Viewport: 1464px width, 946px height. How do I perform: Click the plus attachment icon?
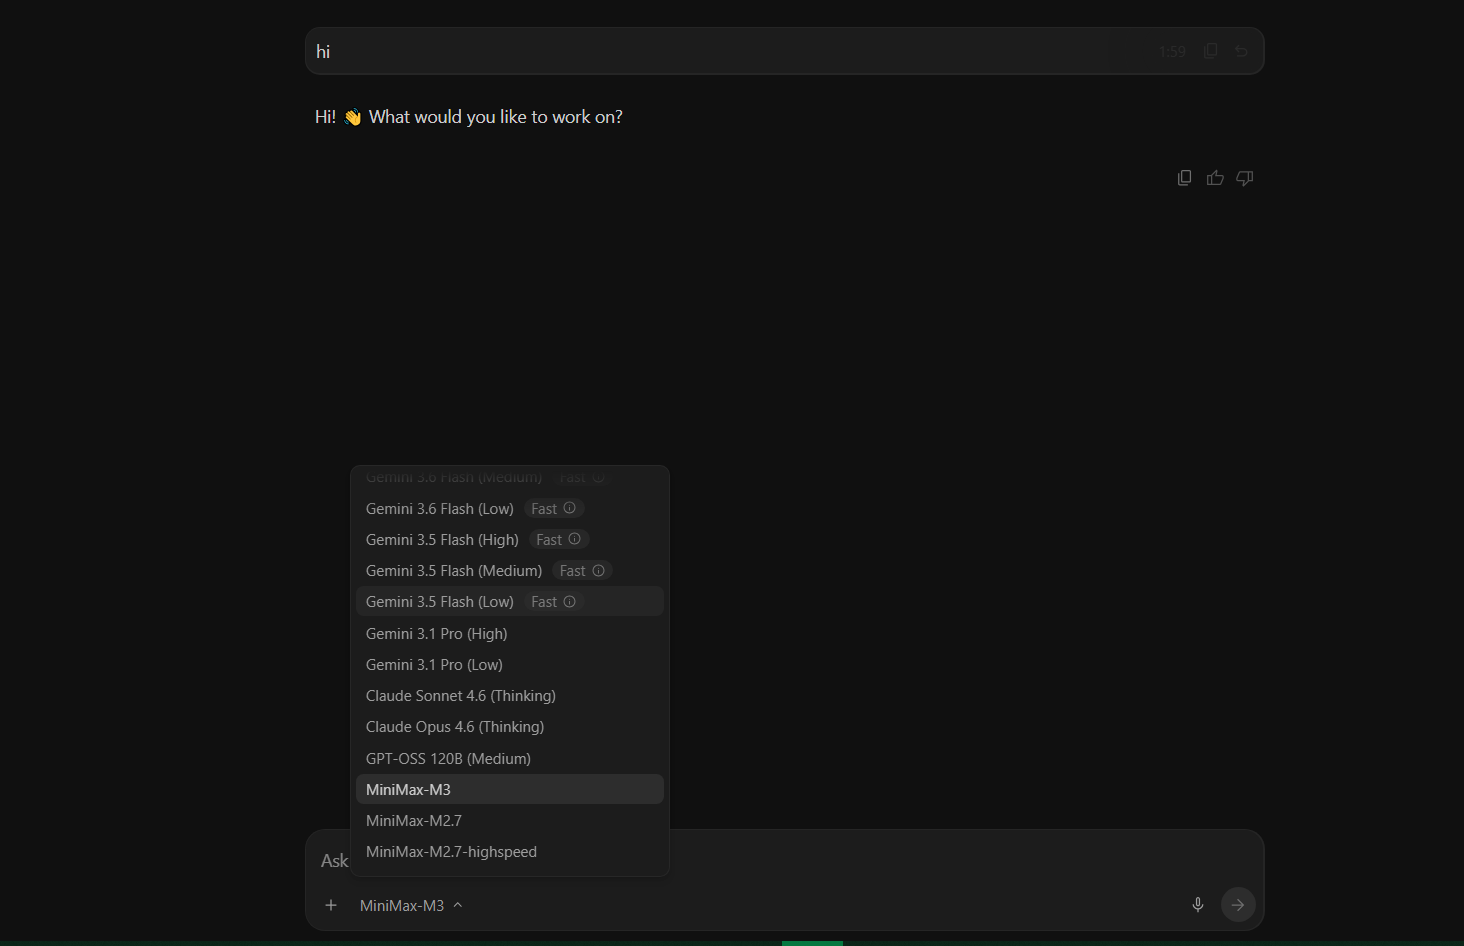click(331, 905)
